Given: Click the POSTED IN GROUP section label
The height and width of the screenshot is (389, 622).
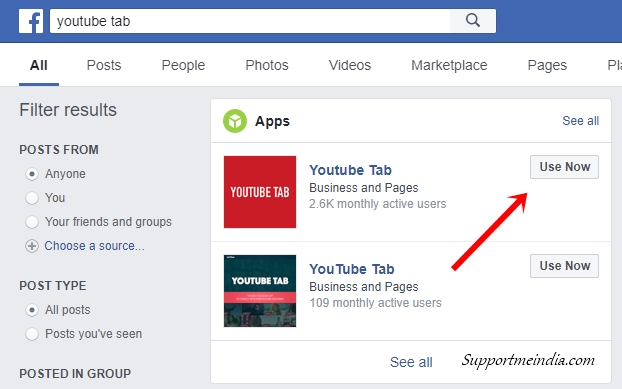Looking at the screenshot, I should coord(75,374).
